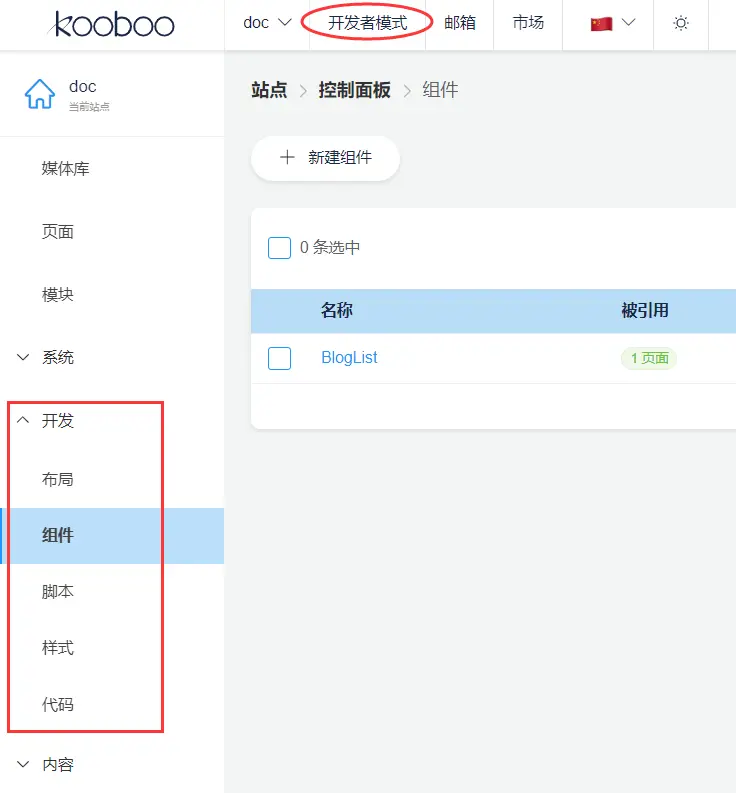This screenshot has height=793, width=736.
Task: Collapse the 开发 sidebar section
Action: point(57,421)
